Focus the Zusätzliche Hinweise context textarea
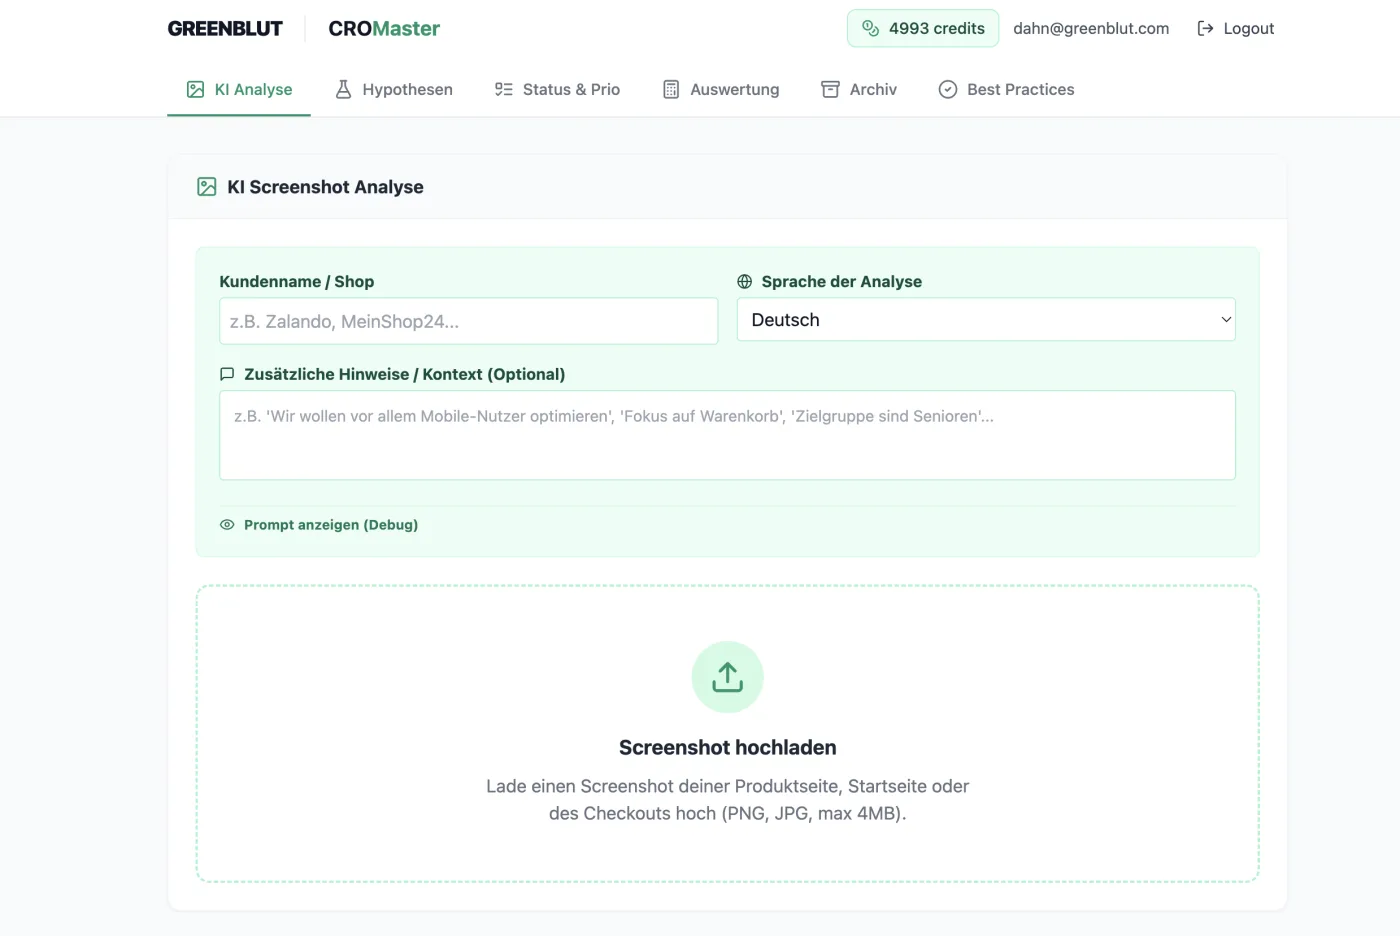This screenshot has height=936, width=1400. [727, 435]
